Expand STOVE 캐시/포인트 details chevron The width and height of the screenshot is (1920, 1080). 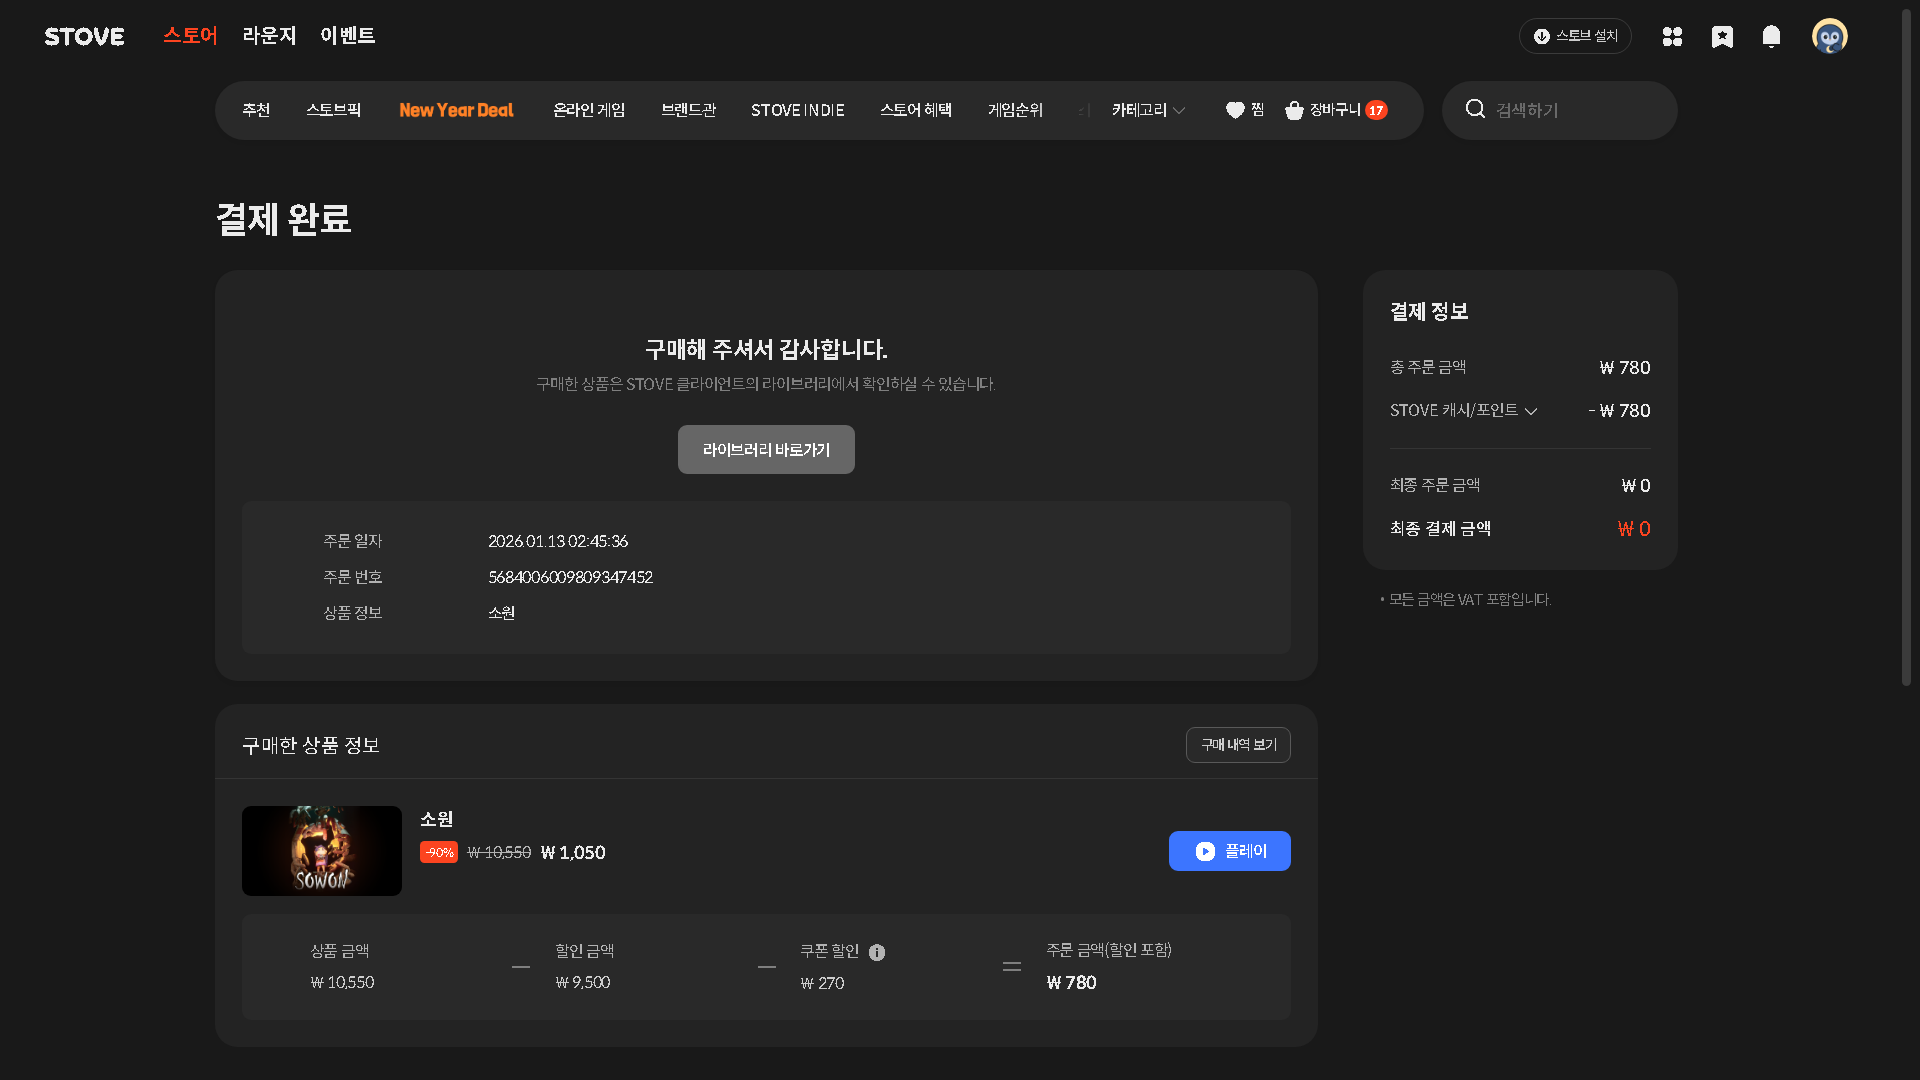pos(1531,411)
